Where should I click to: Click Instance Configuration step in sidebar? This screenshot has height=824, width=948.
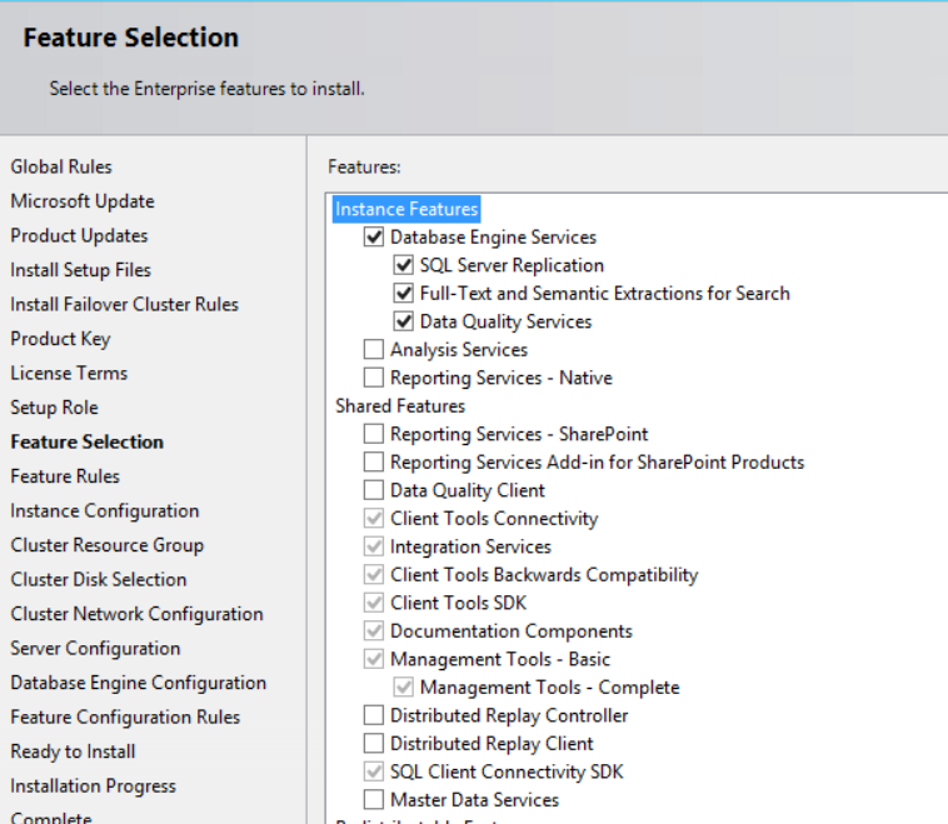click(x=105, y=511)
